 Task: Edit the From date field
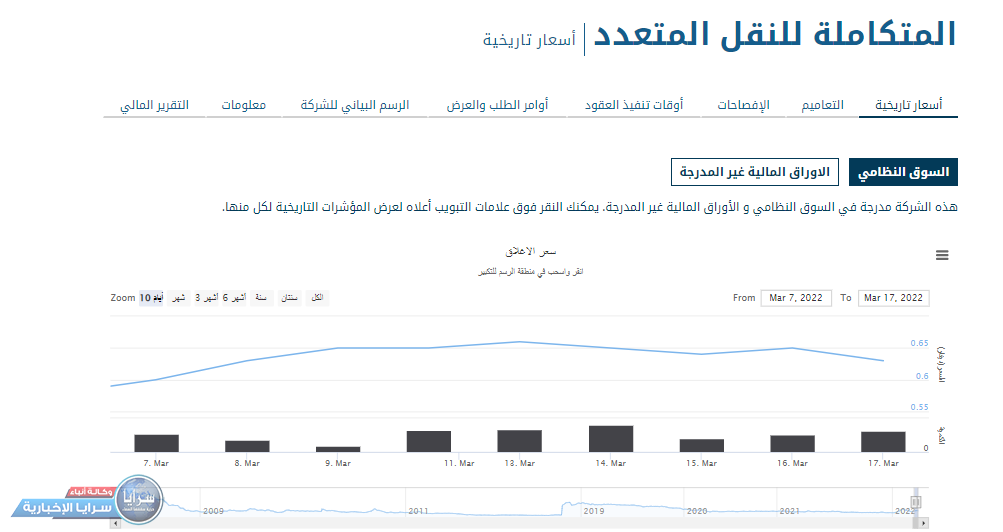[x=795, y=298]
